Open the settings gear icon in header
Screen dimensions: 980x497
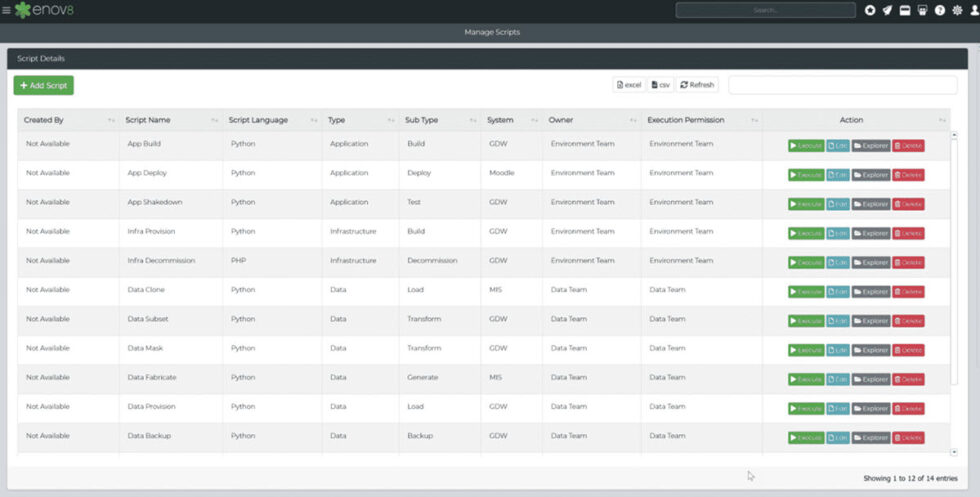point(956,10)
